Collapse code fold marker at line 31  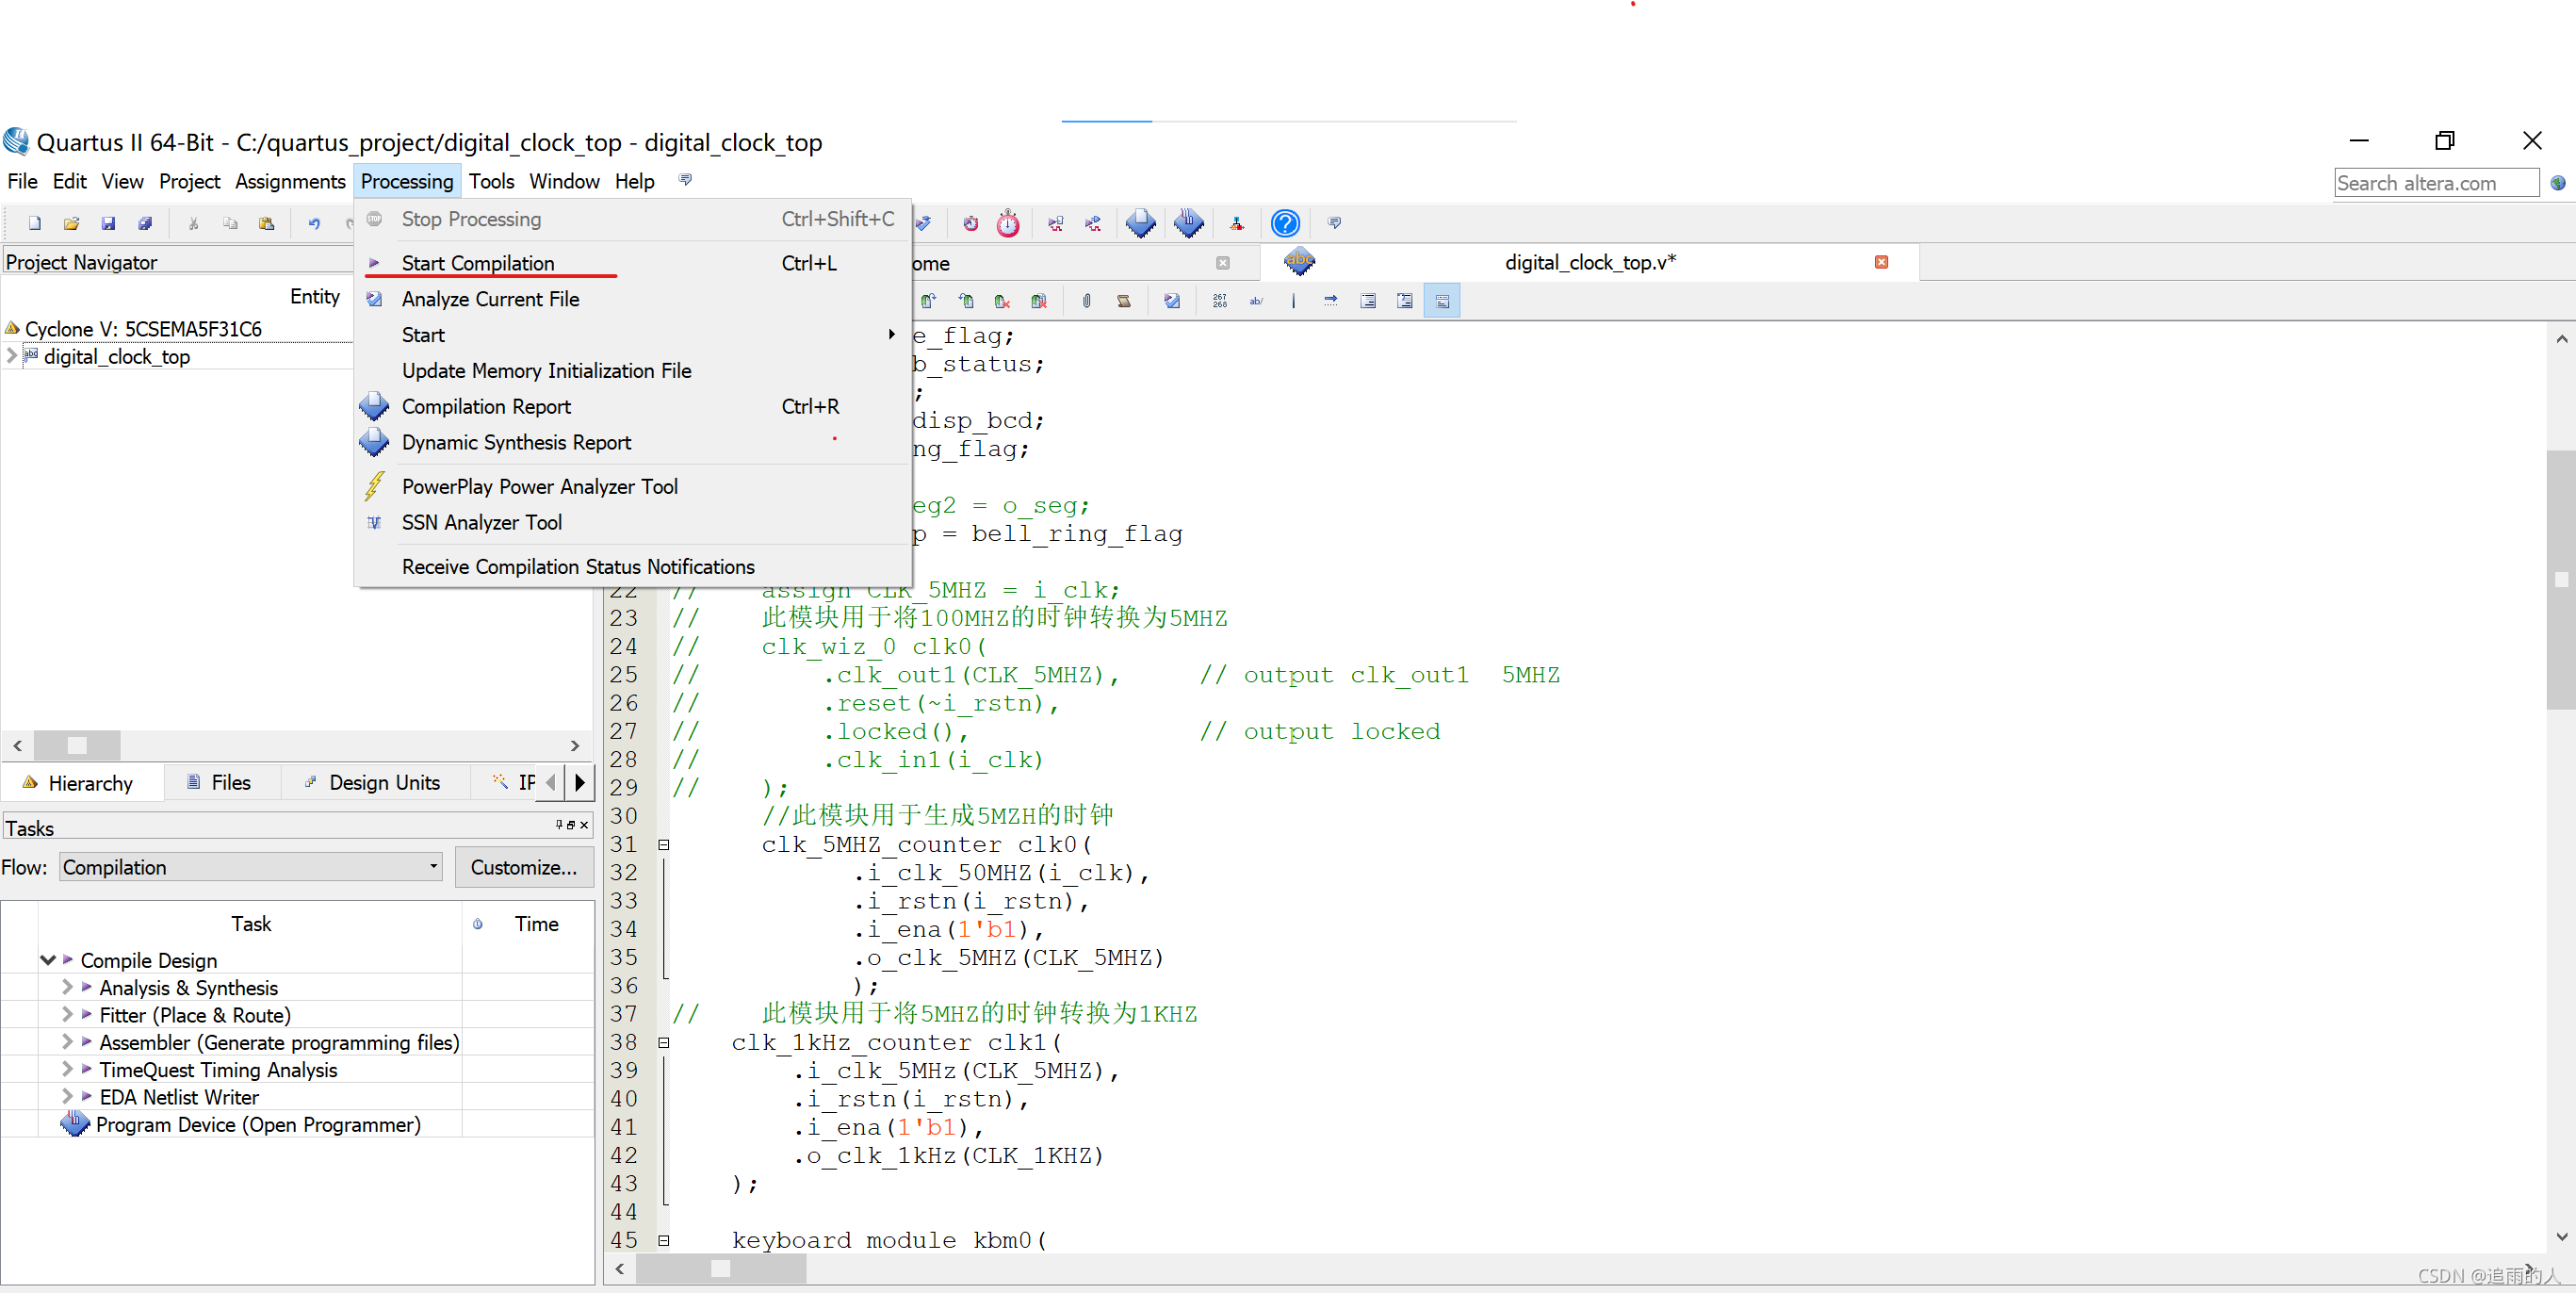point(663,845)
